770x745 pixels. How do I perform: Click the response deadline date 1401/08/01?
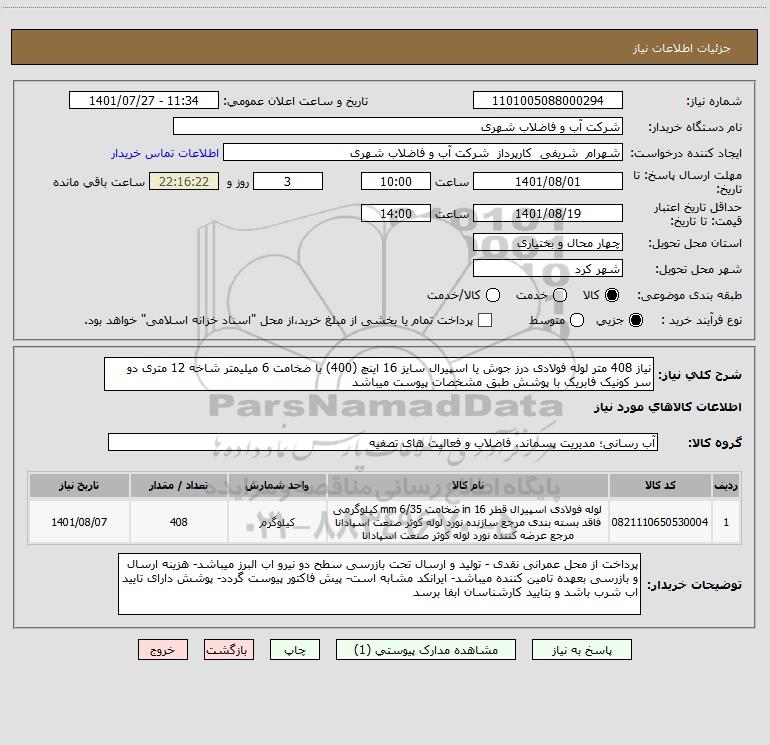[548, 181]
